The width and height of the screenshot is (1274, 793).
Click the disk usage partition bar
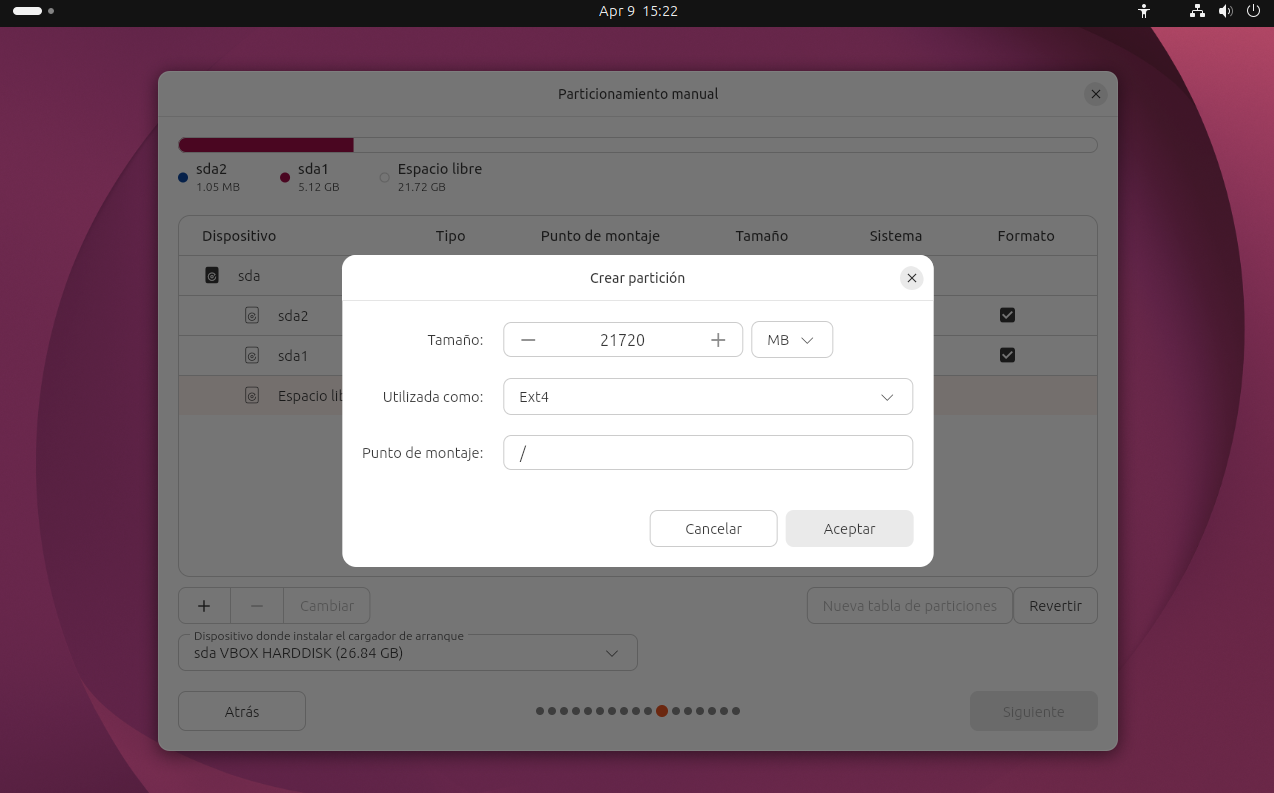637,145
